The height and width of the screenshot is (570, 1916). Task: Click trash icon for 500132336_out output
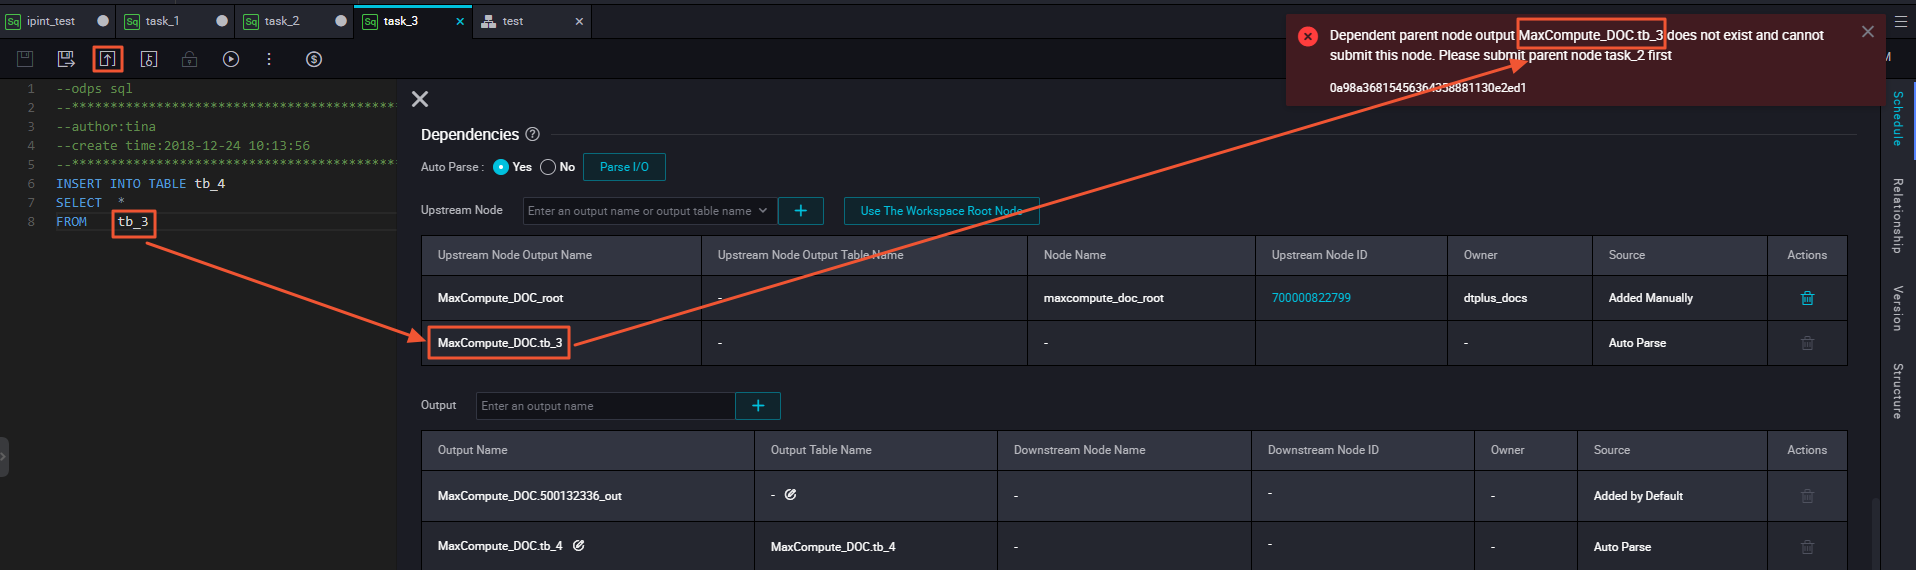pyautogui.click(x=1807, y=496)
